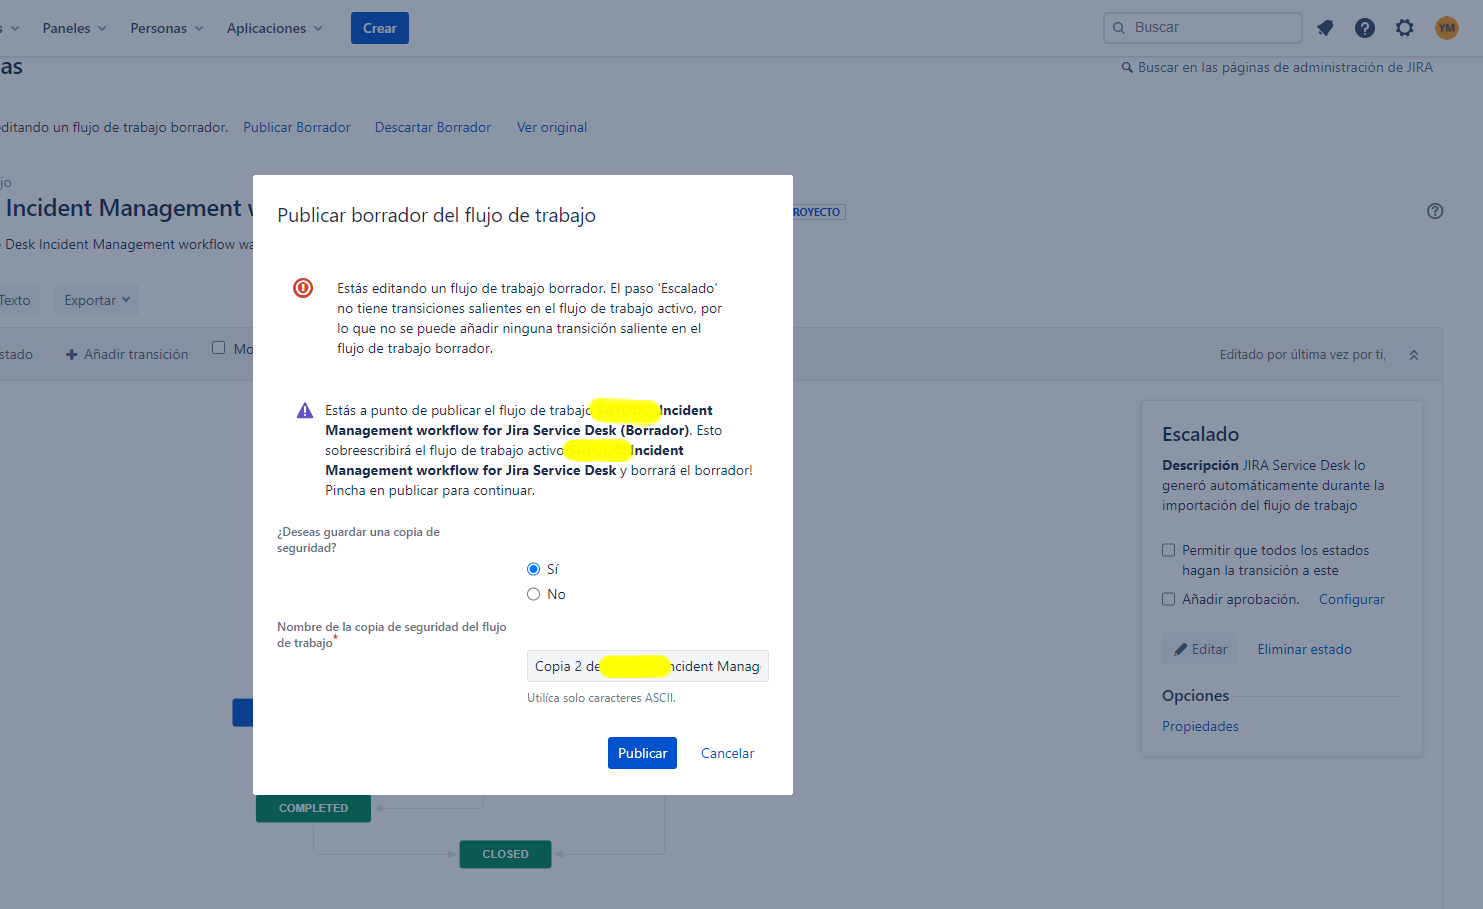Open the Paneles dropdown menu
This screenshot has height=909, width=1483.
pyautogui.click(x=74, y=28)
